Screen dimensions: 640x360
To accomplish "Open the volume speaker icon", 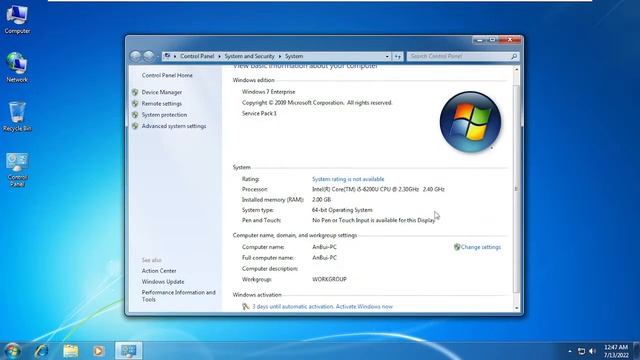I will coord(592,351).
